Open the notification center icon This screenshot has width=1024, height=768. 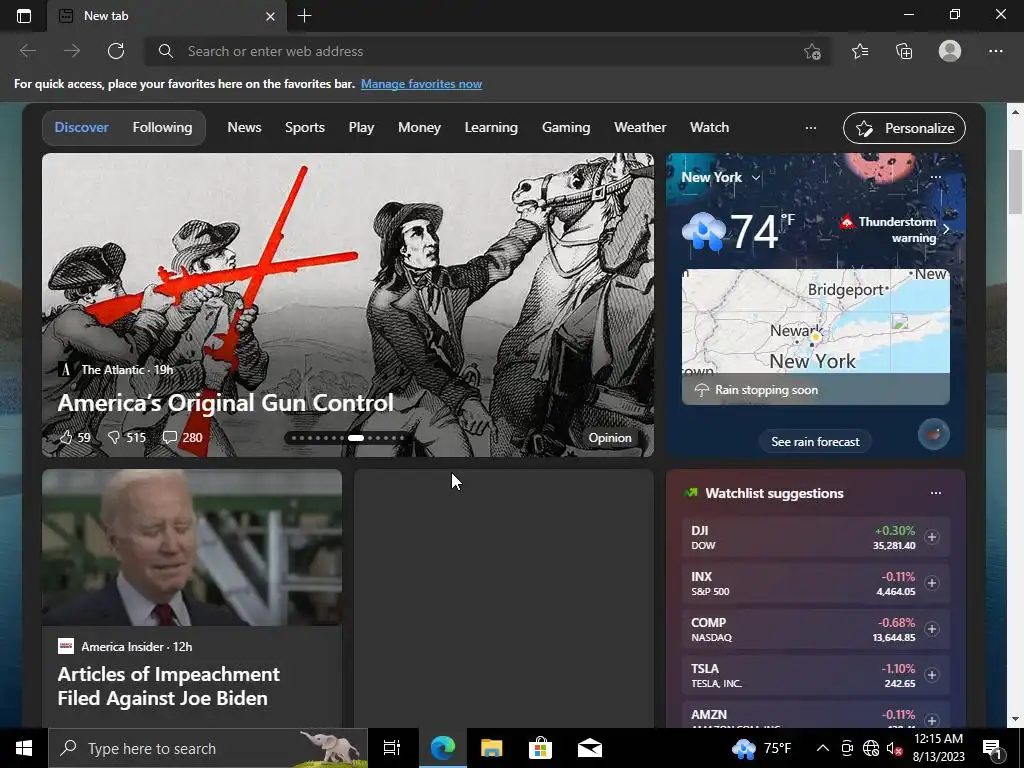point(992,749)
